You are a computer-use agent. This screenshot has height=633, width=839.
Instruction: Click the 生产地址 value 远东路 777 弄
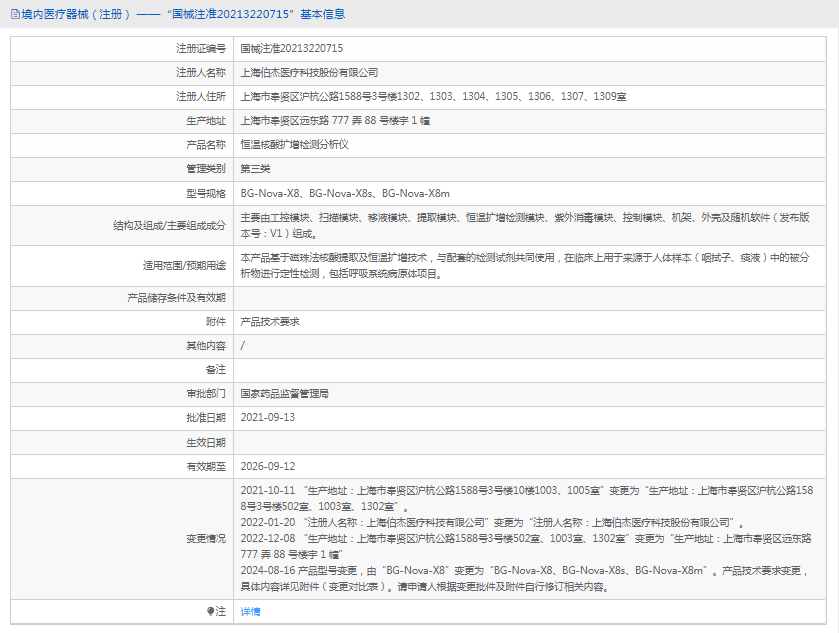[335, 121]
